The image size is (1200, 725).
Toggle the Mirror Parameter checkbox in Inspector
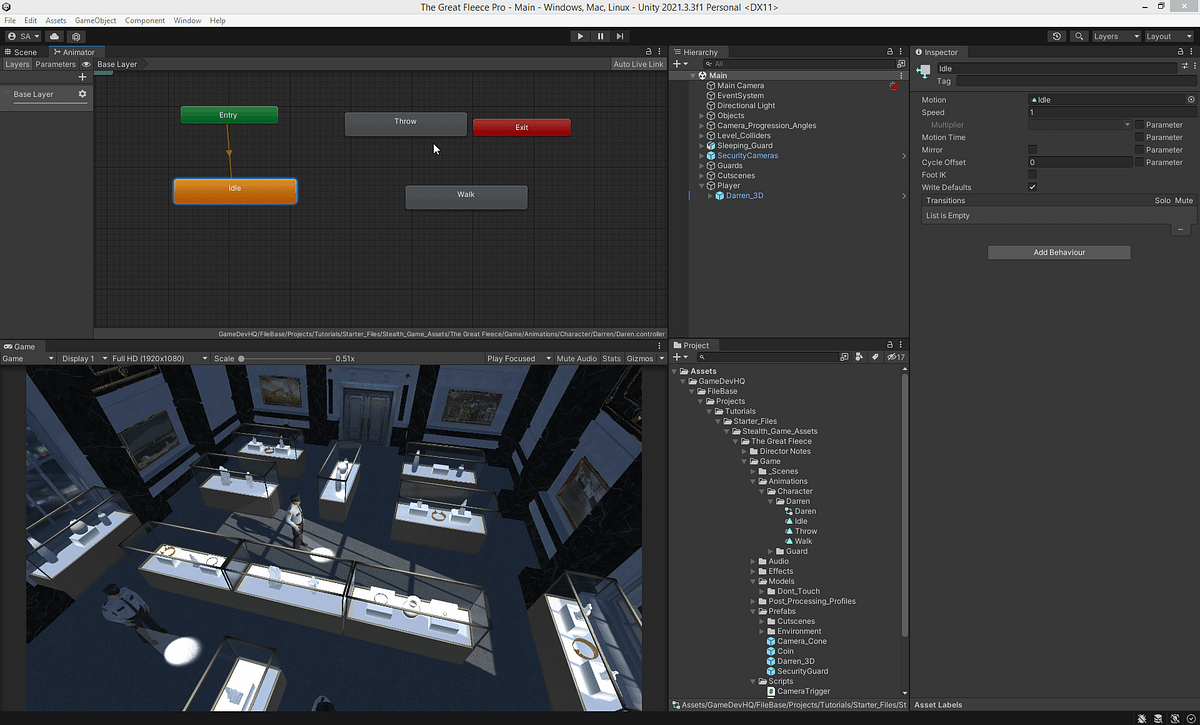[x=1139, y=149]
